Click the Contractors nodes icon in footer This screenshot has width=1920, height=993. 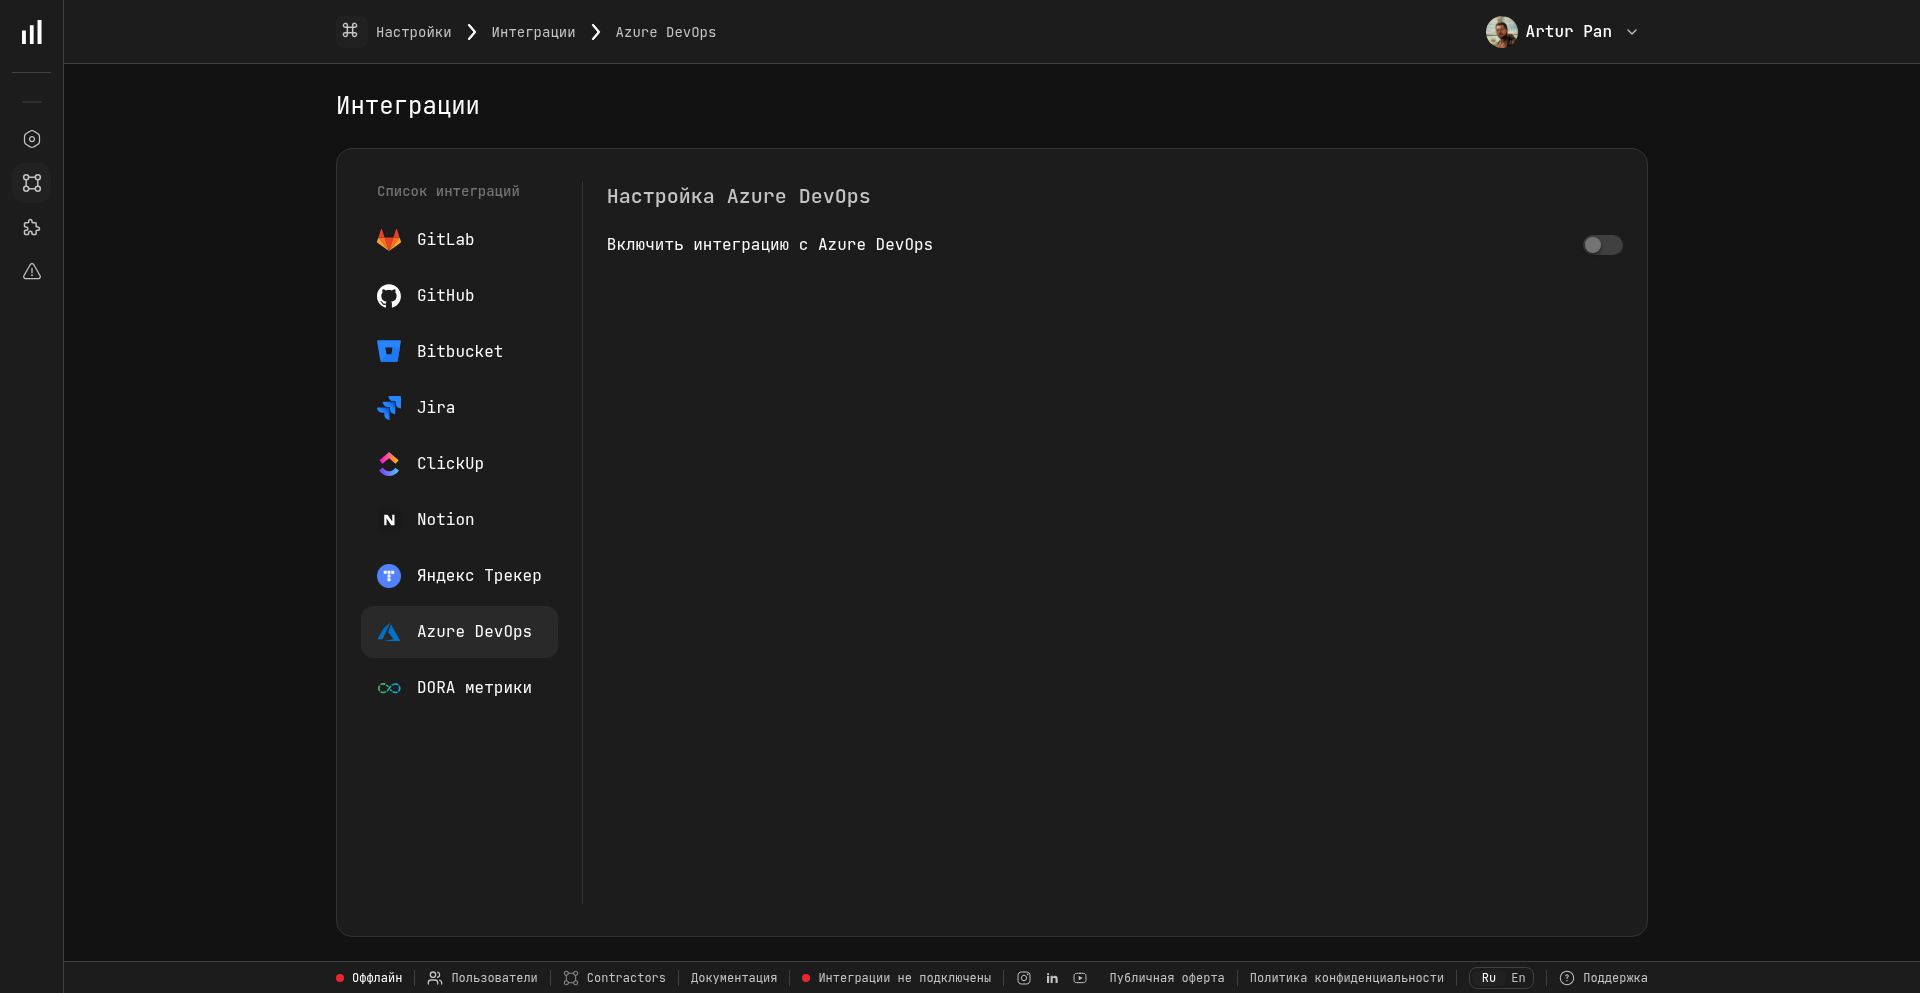(x=571, y=978)
